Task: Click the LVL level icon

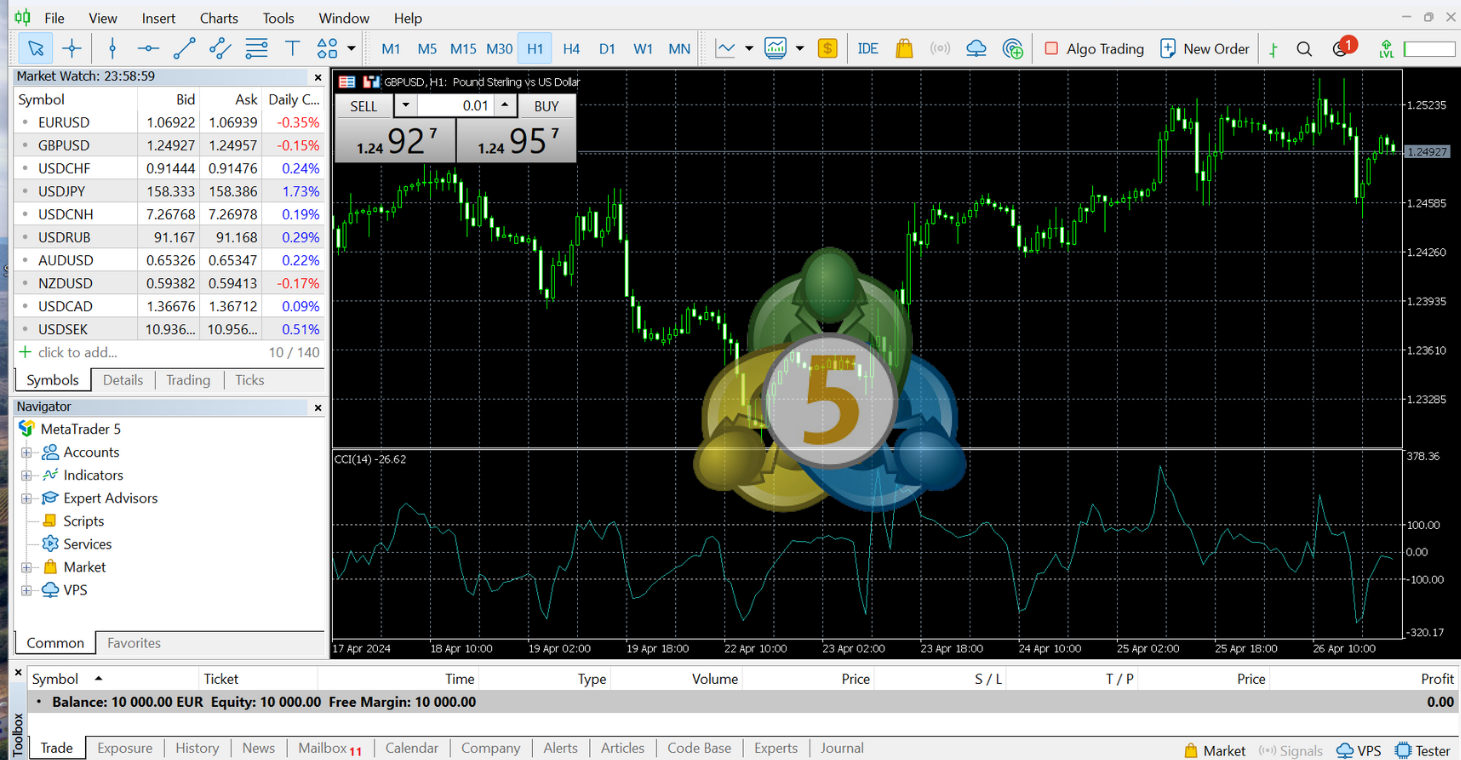Action: [x=1386, y=48]
